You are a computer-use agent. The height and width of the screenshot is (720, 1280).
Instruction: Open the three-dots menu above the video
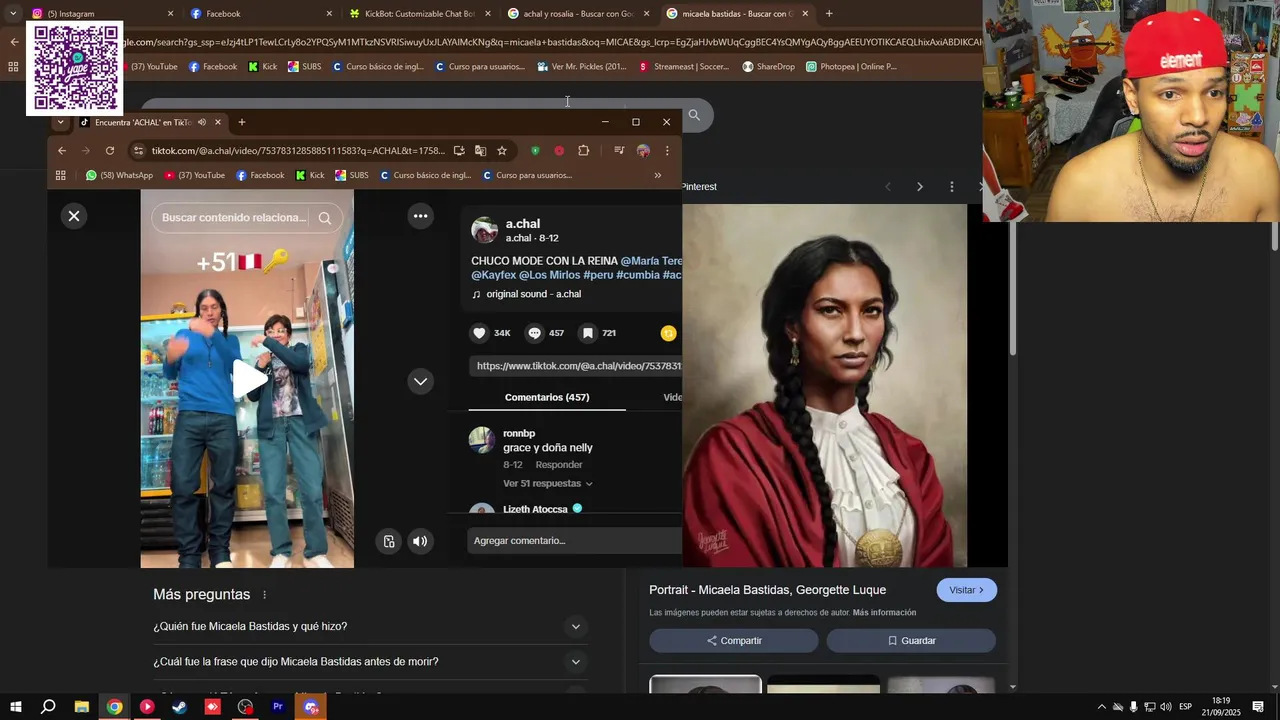(421, 216)
